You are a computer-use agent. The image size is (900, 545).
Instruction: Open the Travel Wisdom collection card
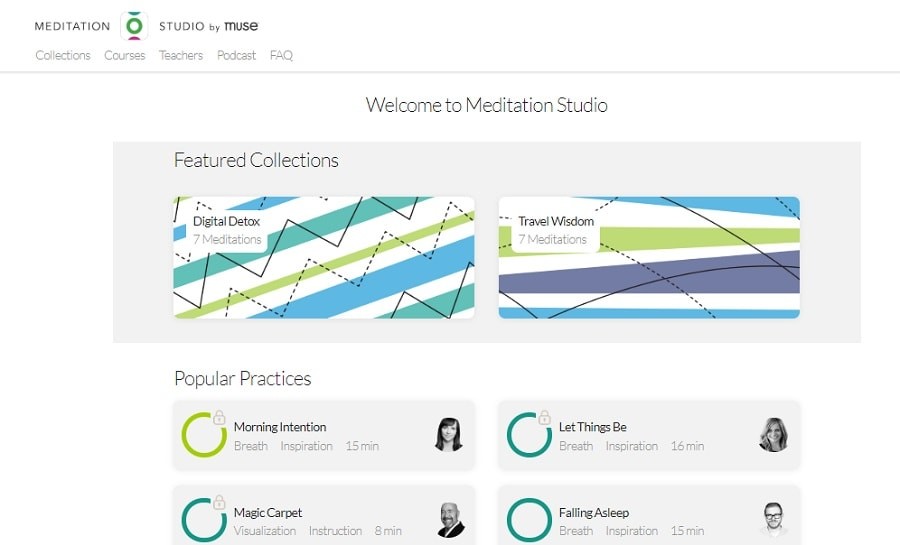click(x=649, y=258)
